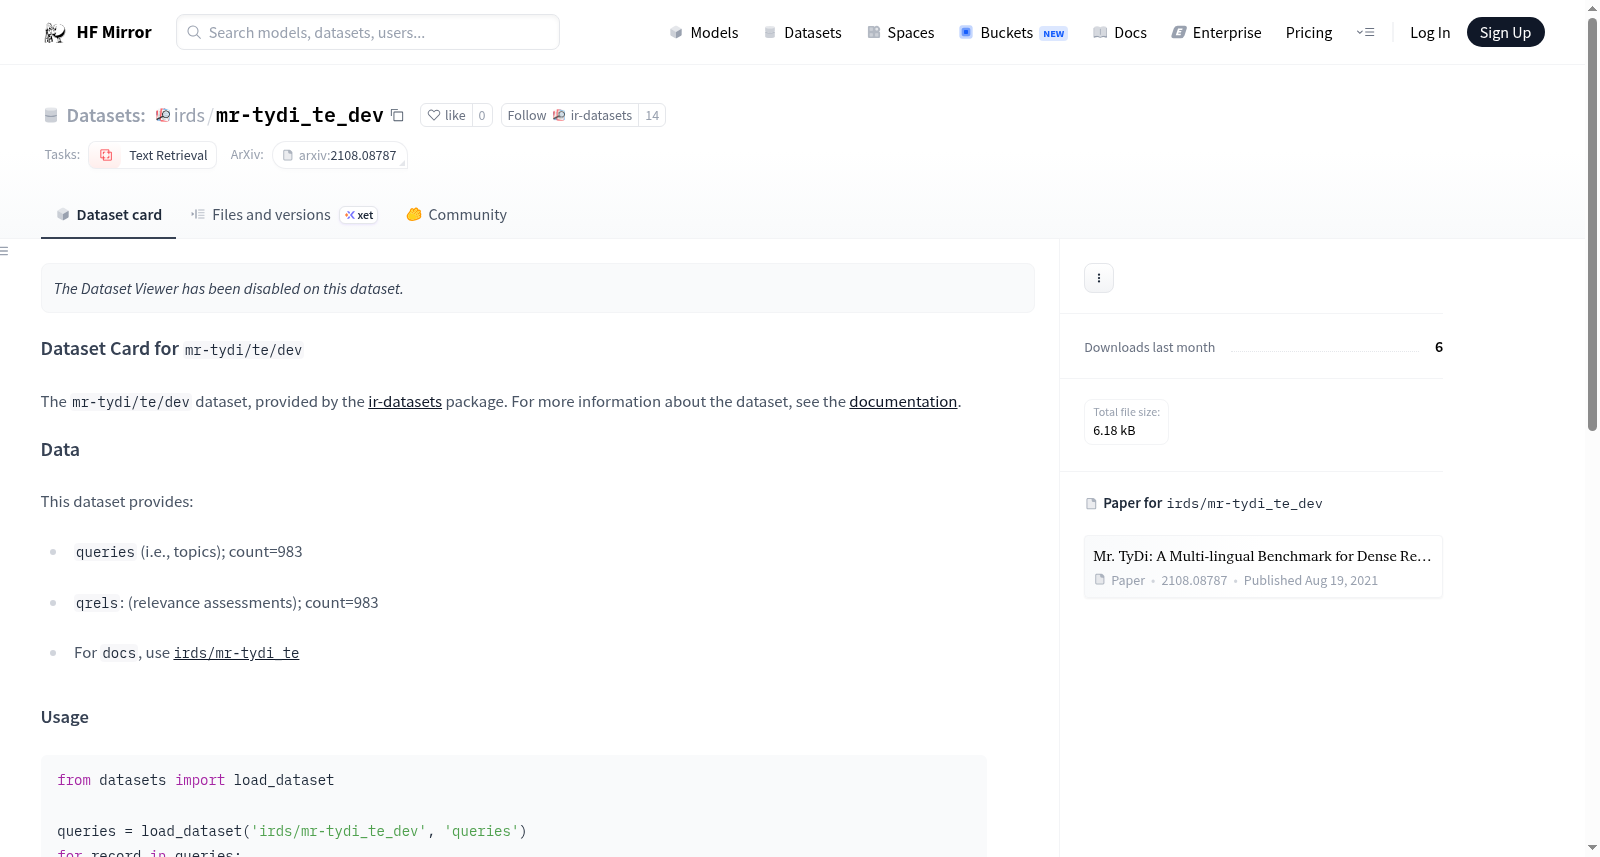The height and width of the screenshot is (857, 1600).
Task: Like the dataset with the heart button
Action: coord(446,115)
